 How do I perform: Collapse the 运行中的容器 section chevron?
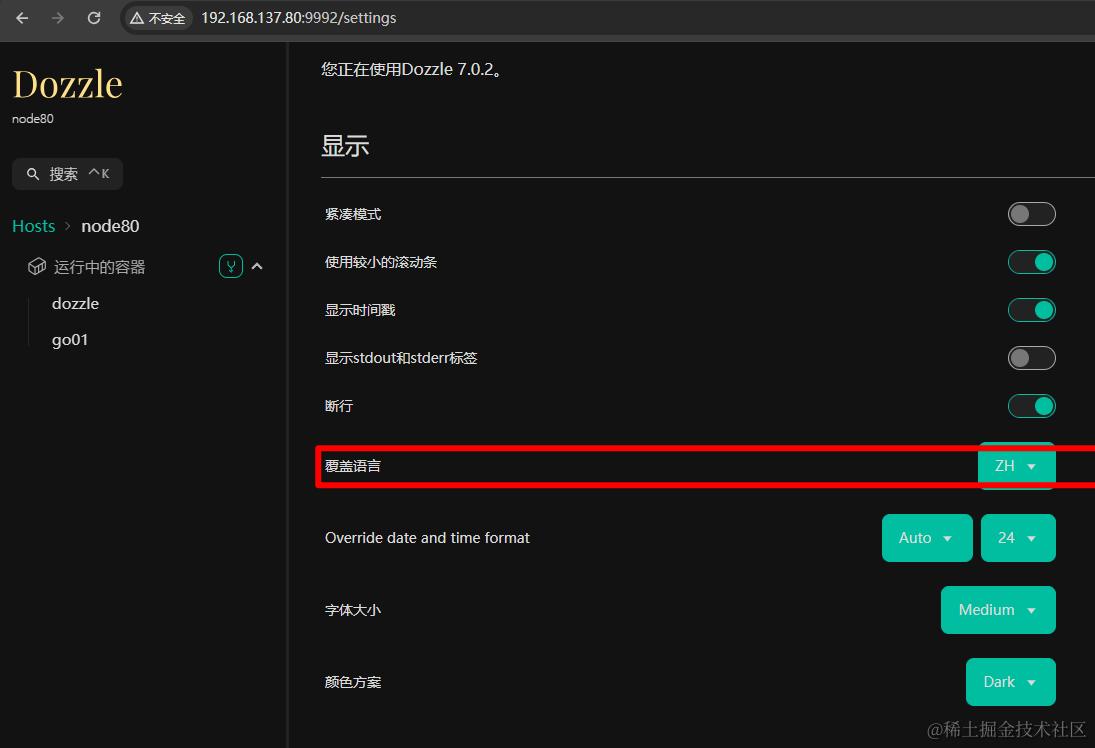coord(257,266)
